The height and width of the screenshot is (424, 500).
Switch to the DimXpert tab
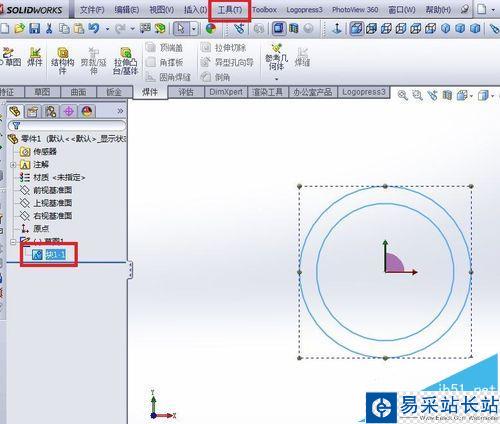click(x=226, y=92)
